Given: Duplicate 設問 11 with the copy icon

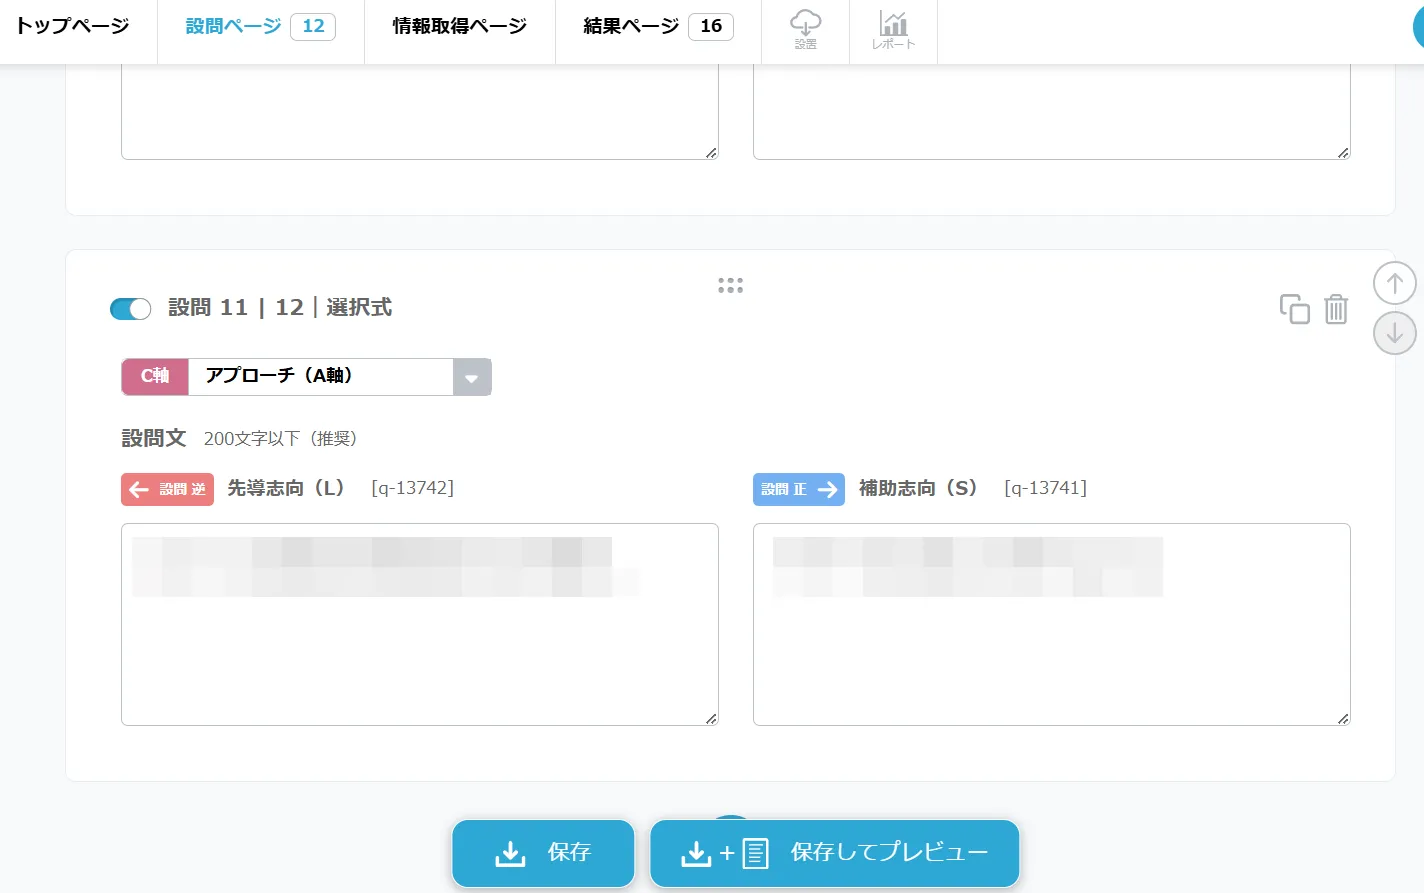Looking at the screenshot, I should [1294, 309].
